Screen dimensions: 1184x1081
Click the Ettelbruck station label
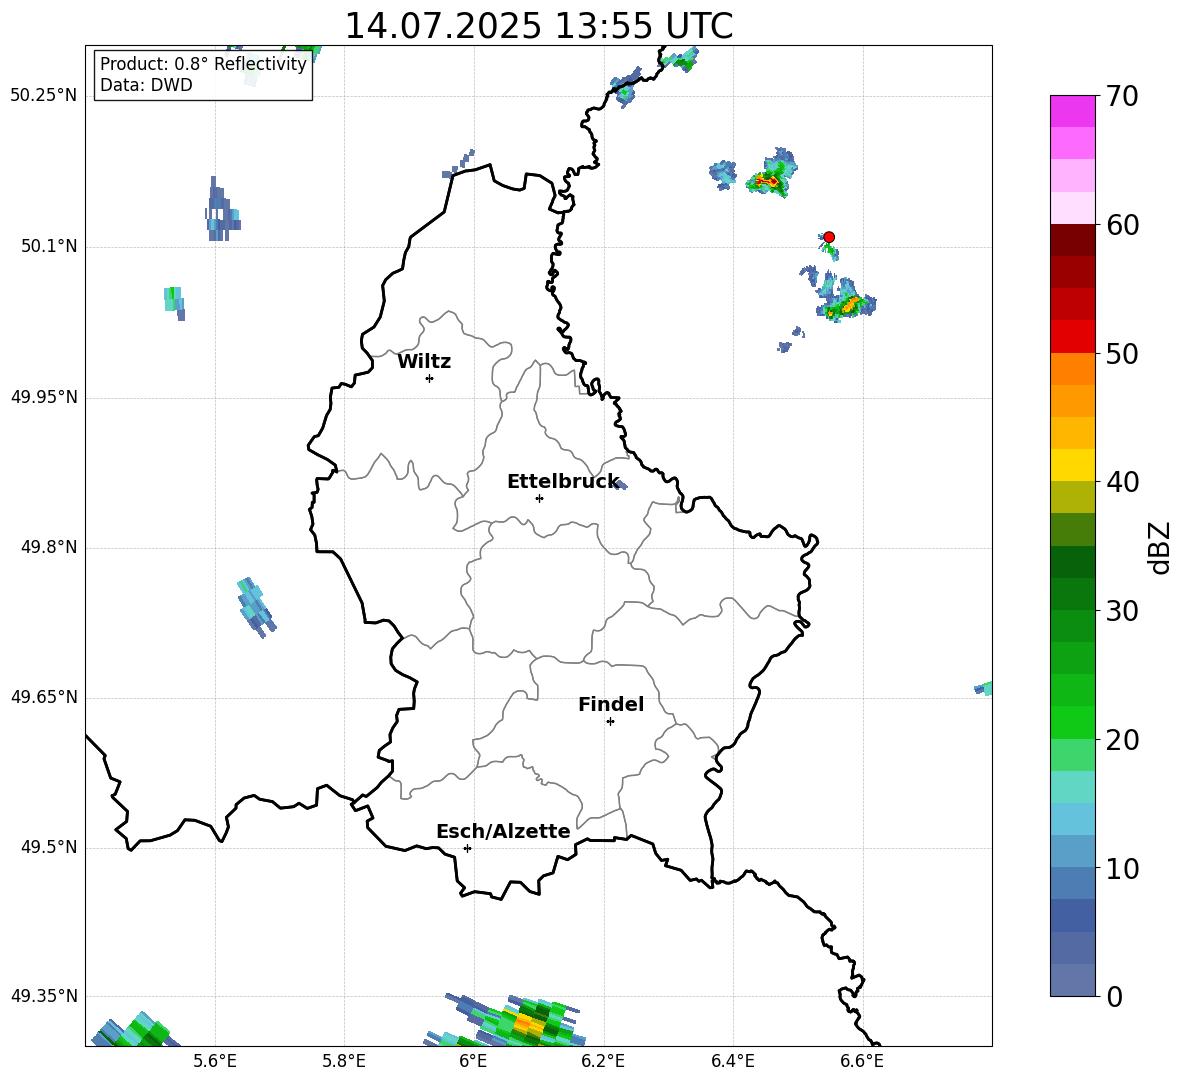(x=563, y=482)
